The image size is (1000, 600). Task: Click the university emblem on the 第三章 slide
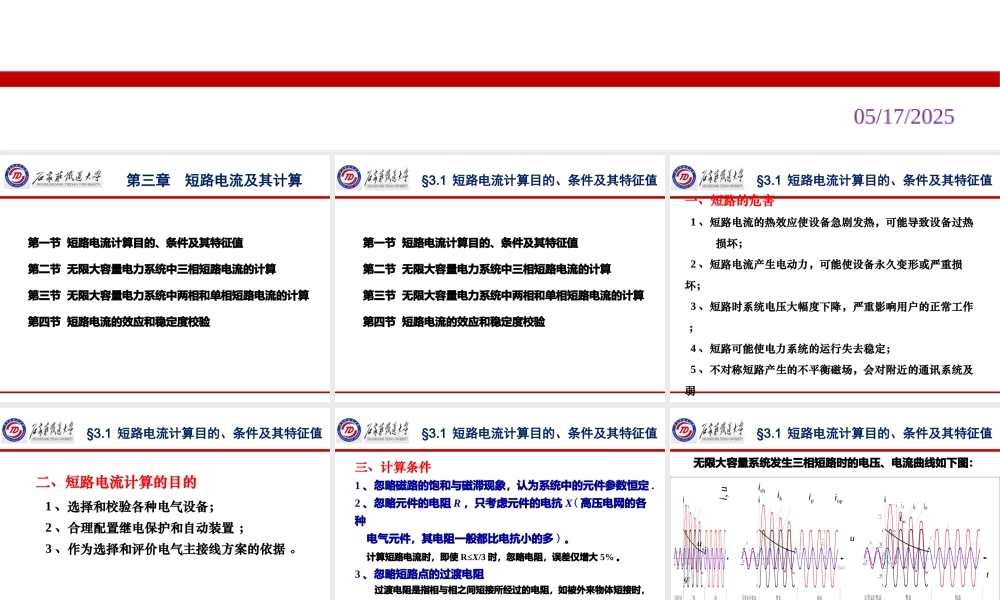pos(17,176)
